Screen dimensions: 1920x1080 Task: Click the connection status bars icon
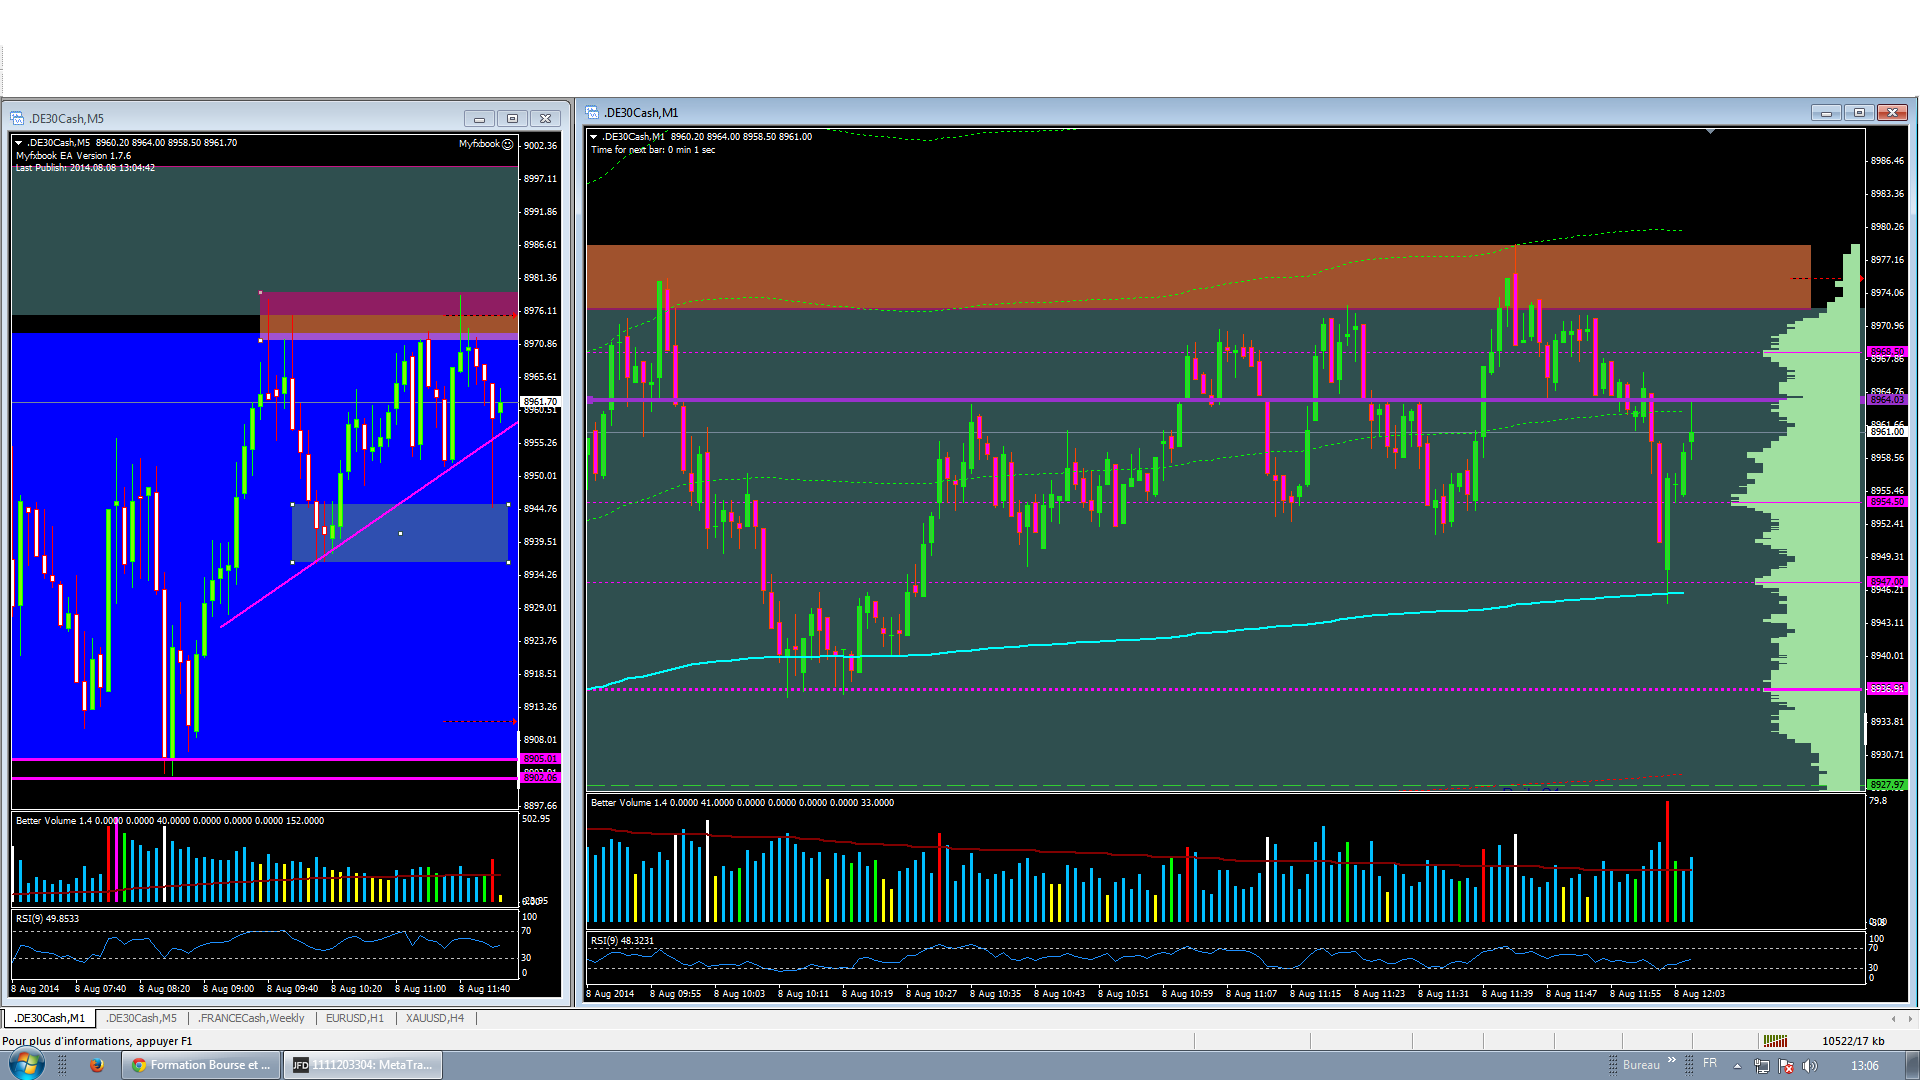point(1775,1041)
